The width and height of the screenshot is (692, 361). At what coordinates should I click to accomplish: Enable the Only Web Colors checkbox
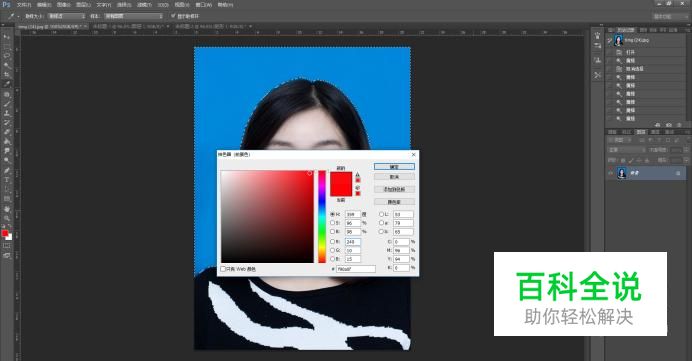[223, 269]
